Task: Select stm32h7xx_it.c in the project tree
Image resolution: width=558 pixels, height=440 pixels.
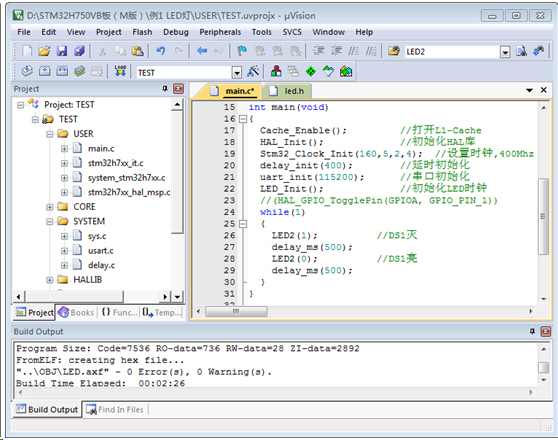Action: coord(115,163)
